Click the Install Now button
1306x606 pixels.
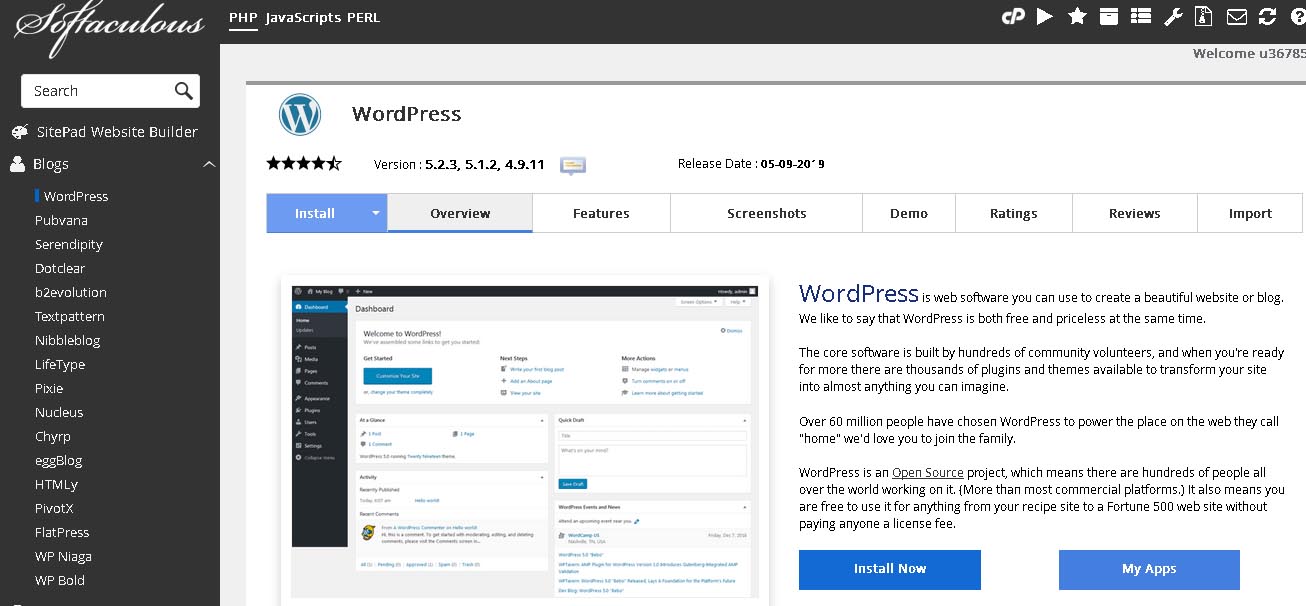pos(890,569)
